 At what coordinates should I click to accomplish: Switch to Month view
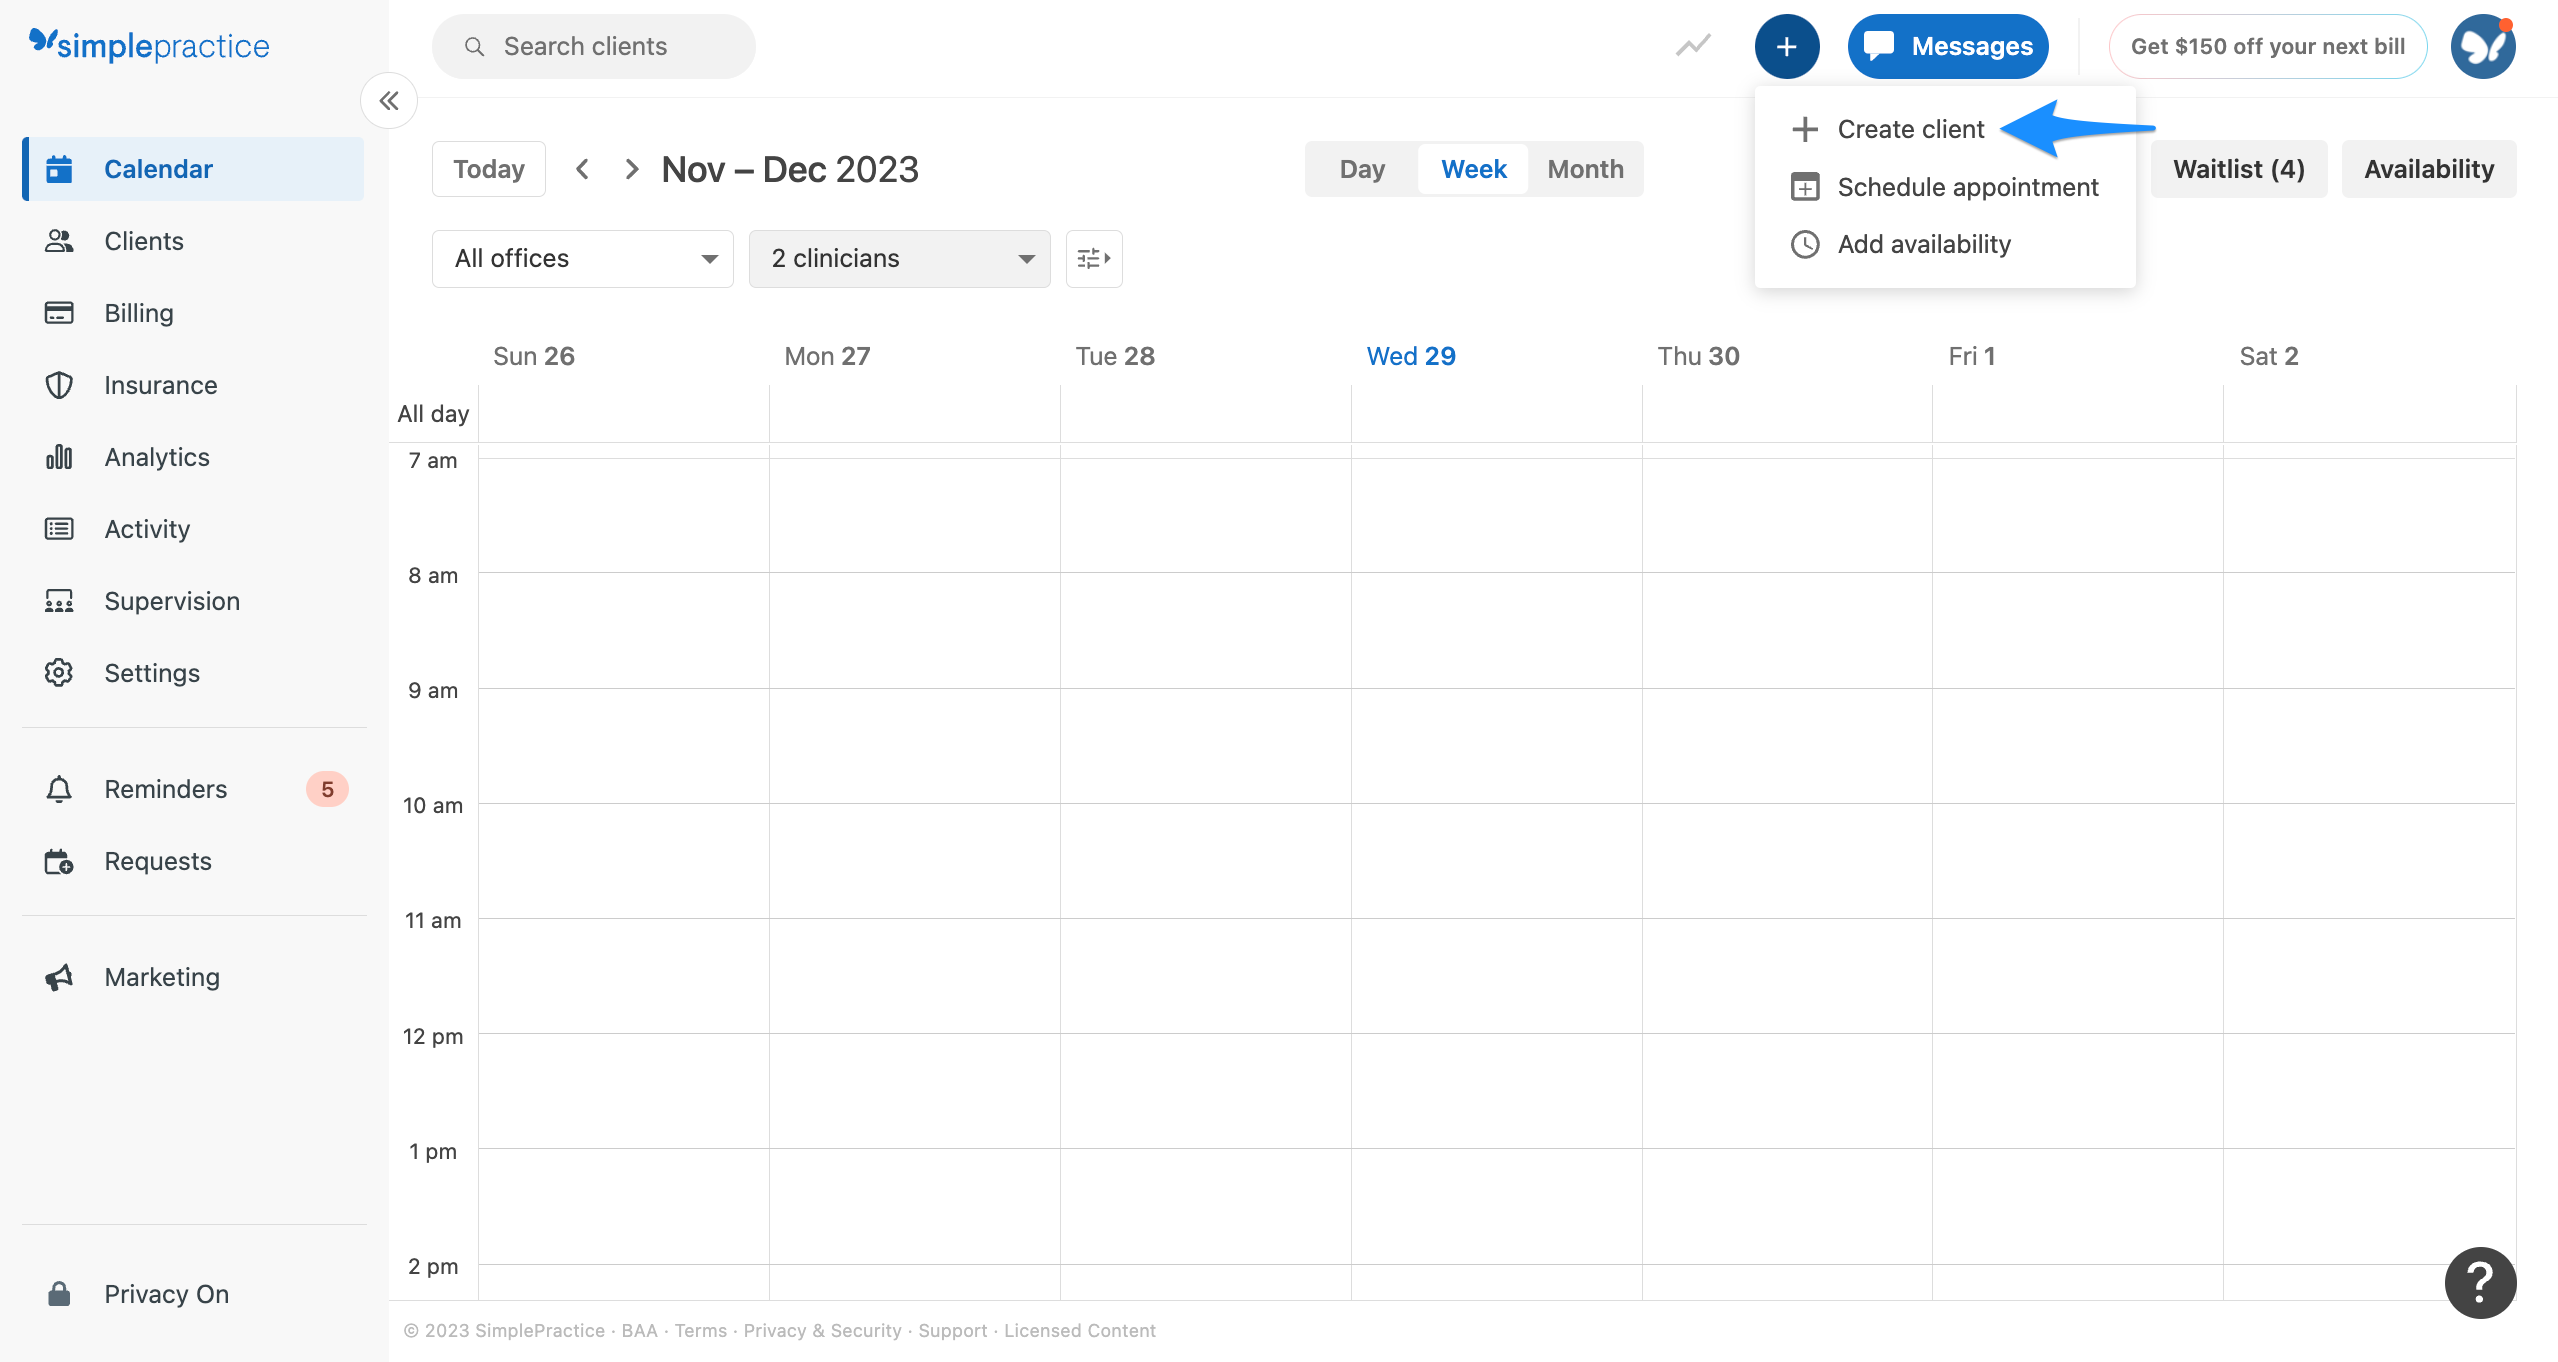[x=1585, y=169]
